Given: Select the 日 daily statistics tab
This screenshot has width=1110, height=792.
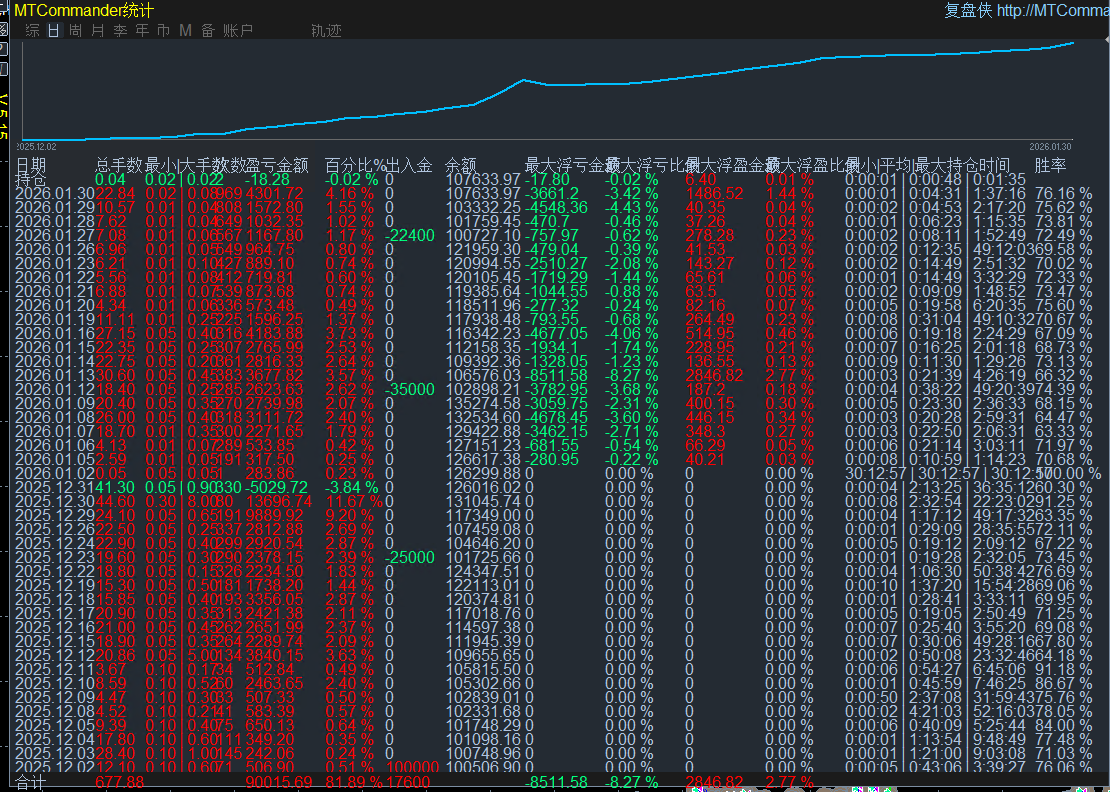Looking at the screenshot, I should coord(55,30).
